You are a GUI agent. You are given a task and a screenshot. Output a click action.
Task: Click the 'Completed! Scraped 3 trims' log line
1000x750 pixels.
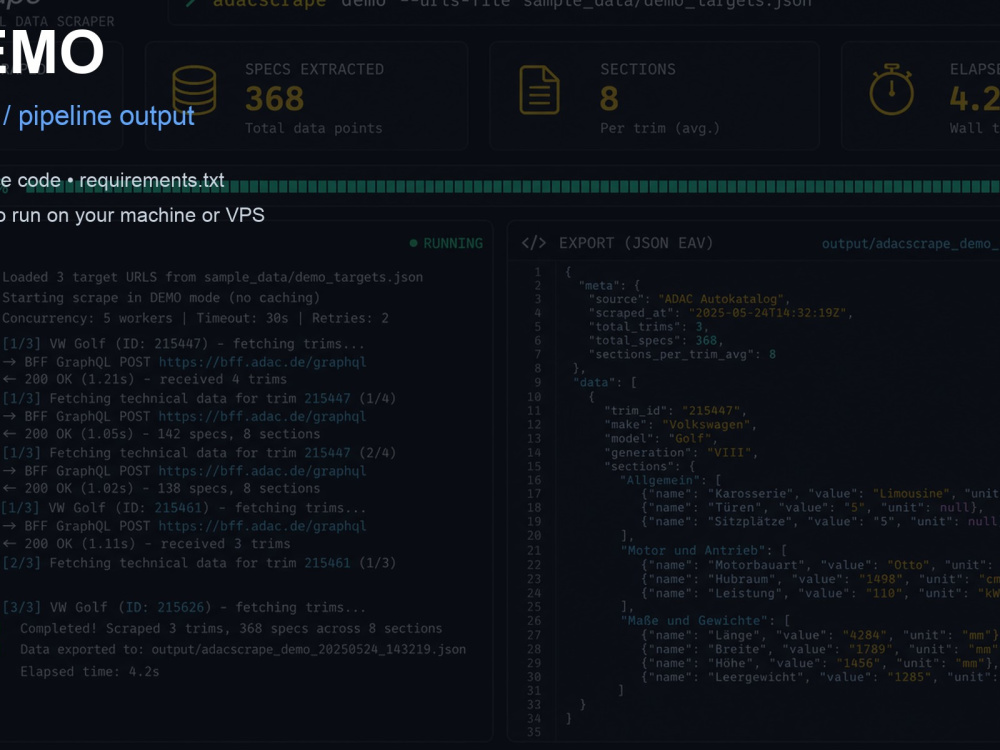231,628
